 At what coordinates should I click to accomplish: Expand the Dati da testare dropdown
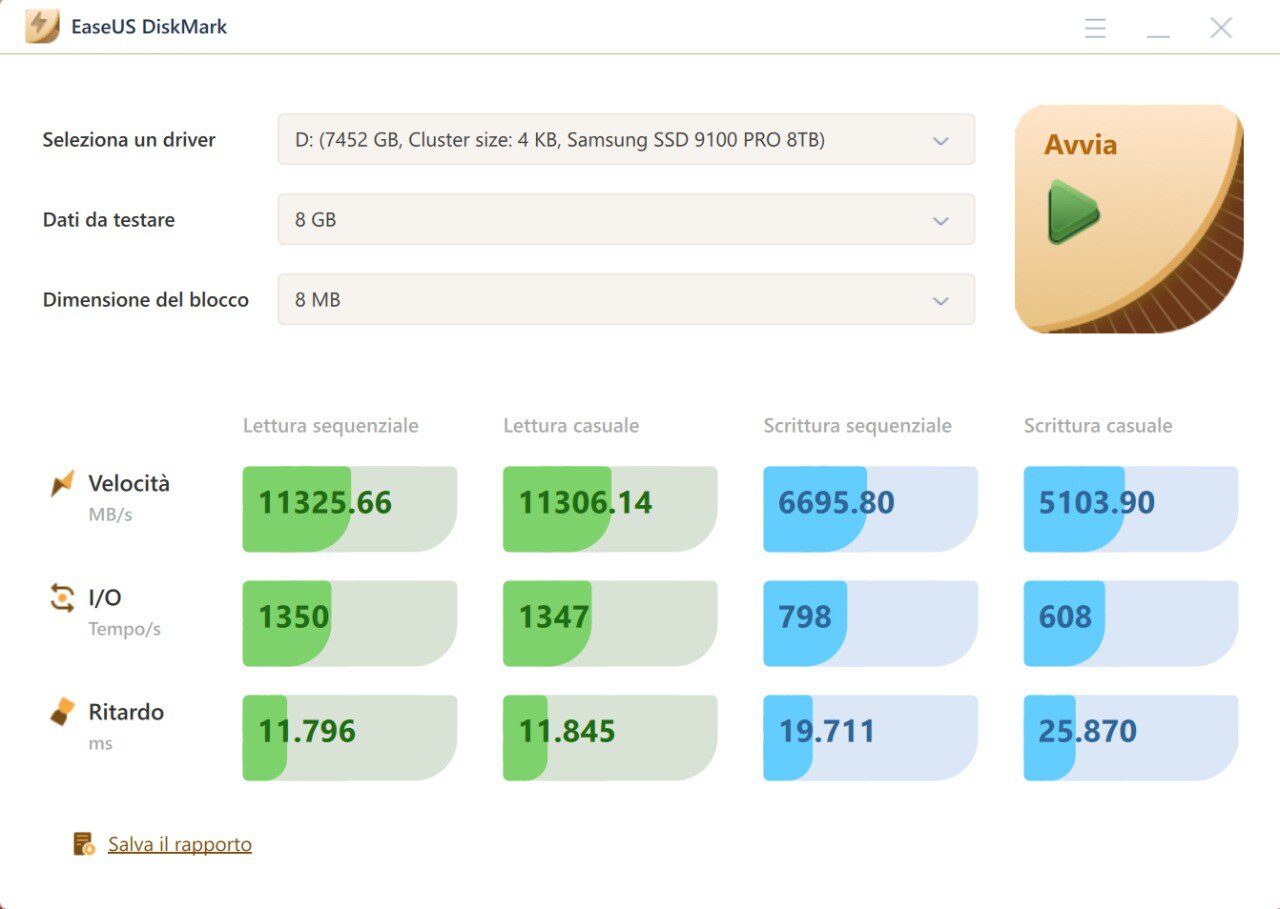coord(626,220)
